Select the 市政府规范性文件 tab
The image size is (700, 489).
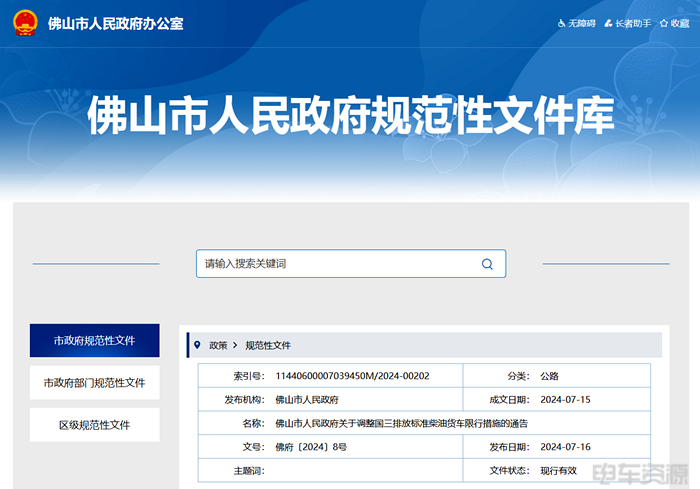point(94,340)
